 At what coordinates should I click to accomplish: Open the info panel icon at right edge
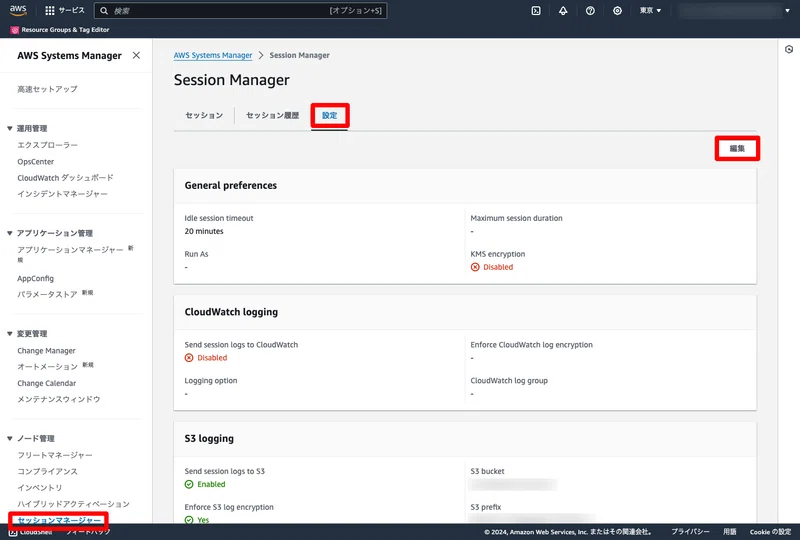tap(789, 50)
